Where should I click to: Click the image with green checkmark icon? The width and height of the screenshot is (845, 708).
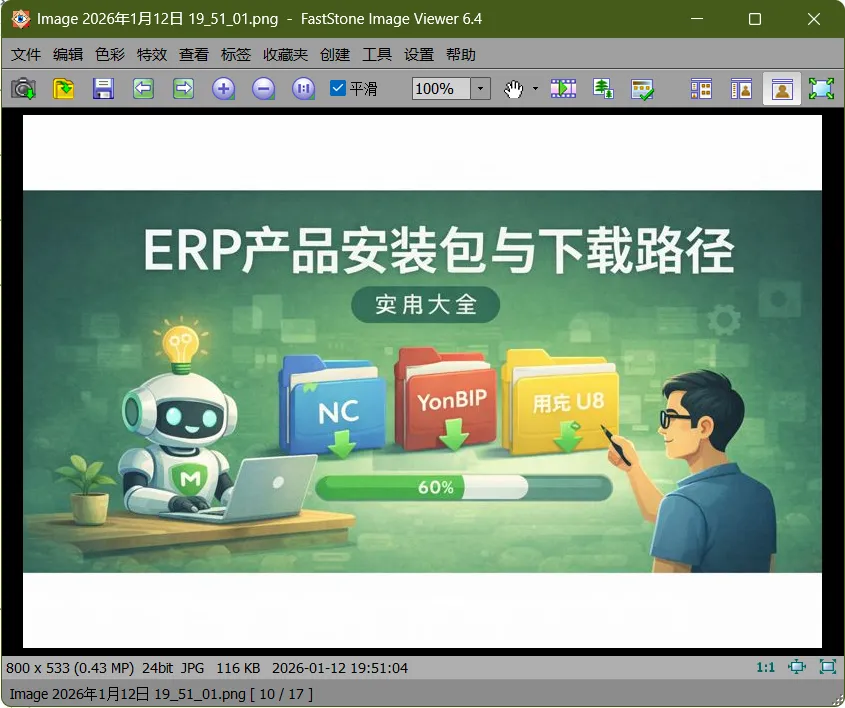[642, 89]
